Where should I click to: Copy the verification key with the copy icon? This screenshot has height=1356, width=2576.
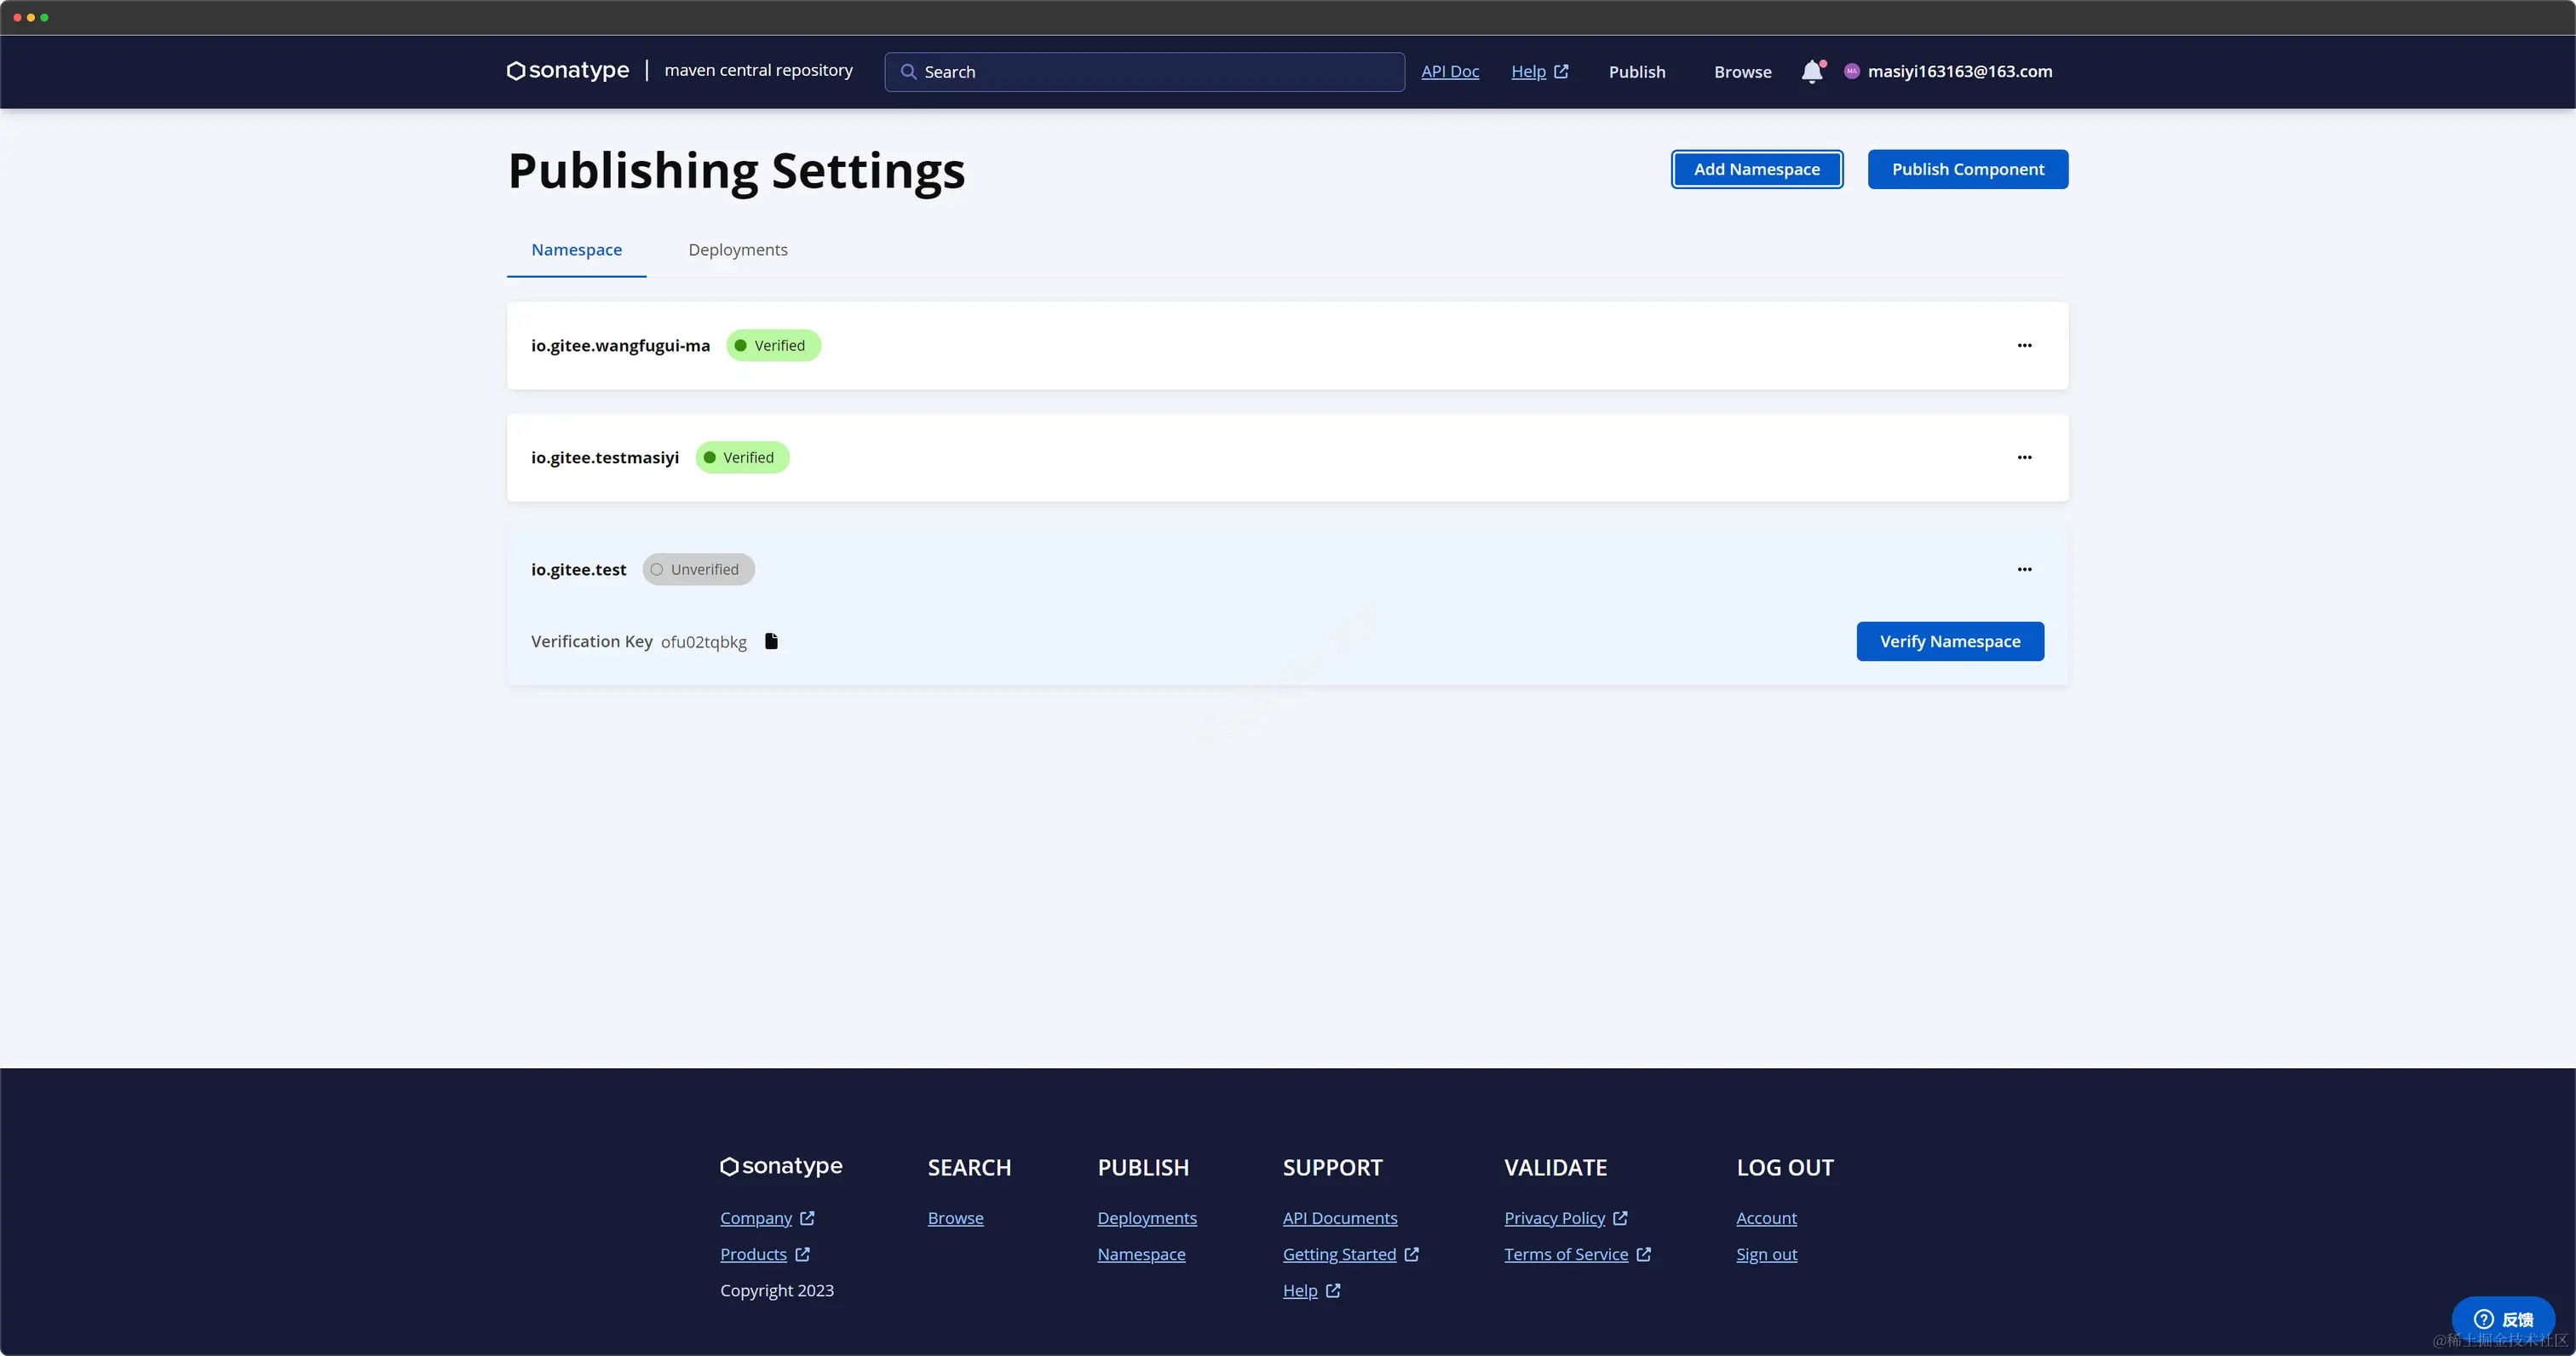coord(771,641)
